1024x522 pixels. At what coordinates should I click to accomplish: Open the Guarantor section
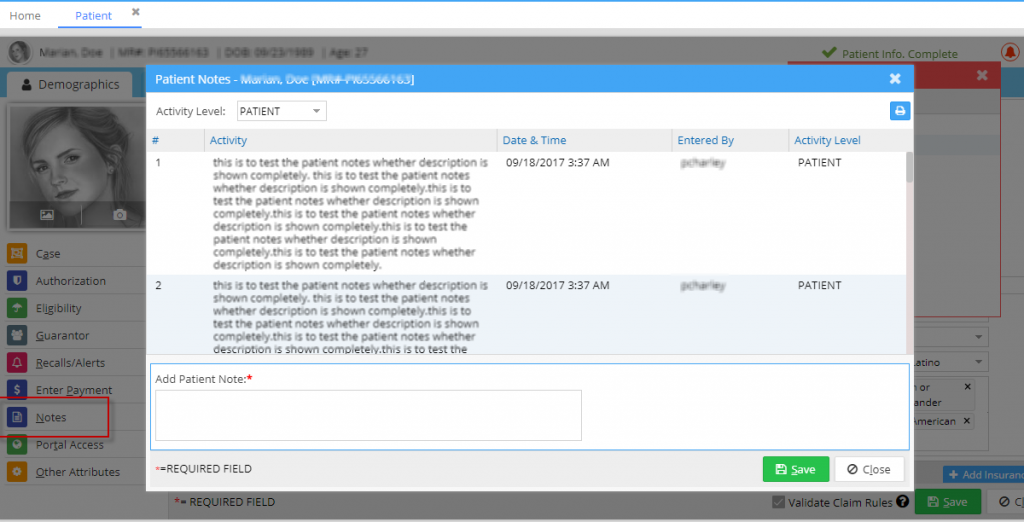(x=62, y=336)
